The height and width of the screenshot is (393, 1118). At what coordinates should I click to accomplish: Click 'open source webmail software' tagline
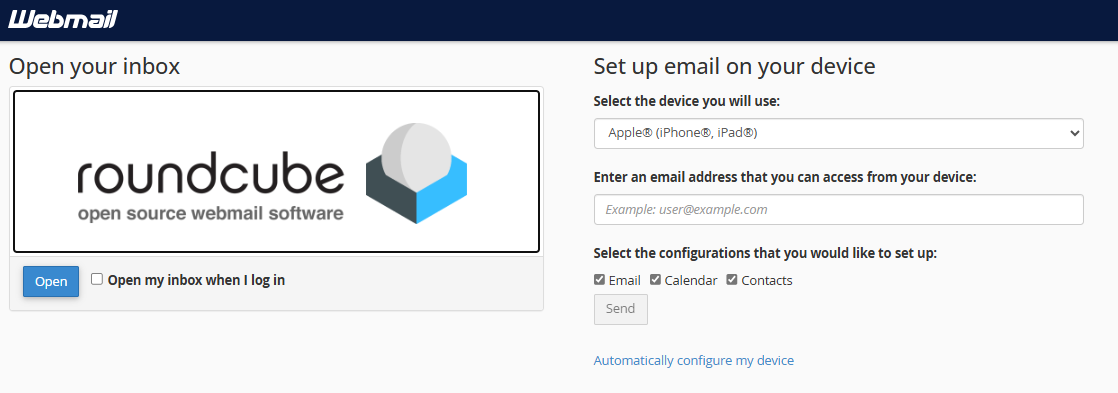211,213
